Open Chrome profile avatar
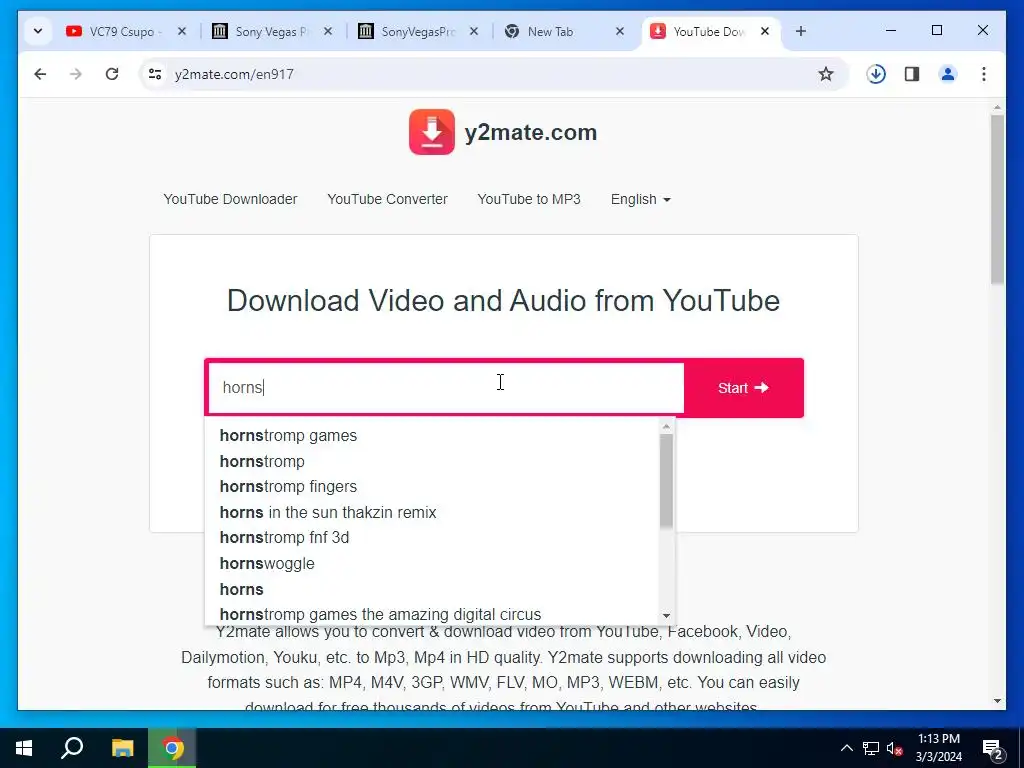This screenshot has width=1024, height=768. 948,74
